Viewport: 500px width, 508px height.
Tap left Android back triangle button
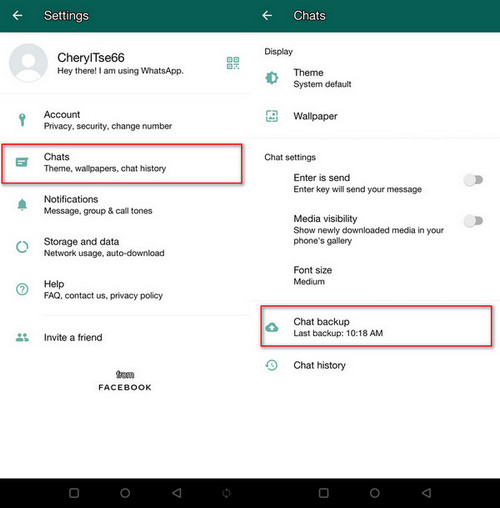(177, 493)
